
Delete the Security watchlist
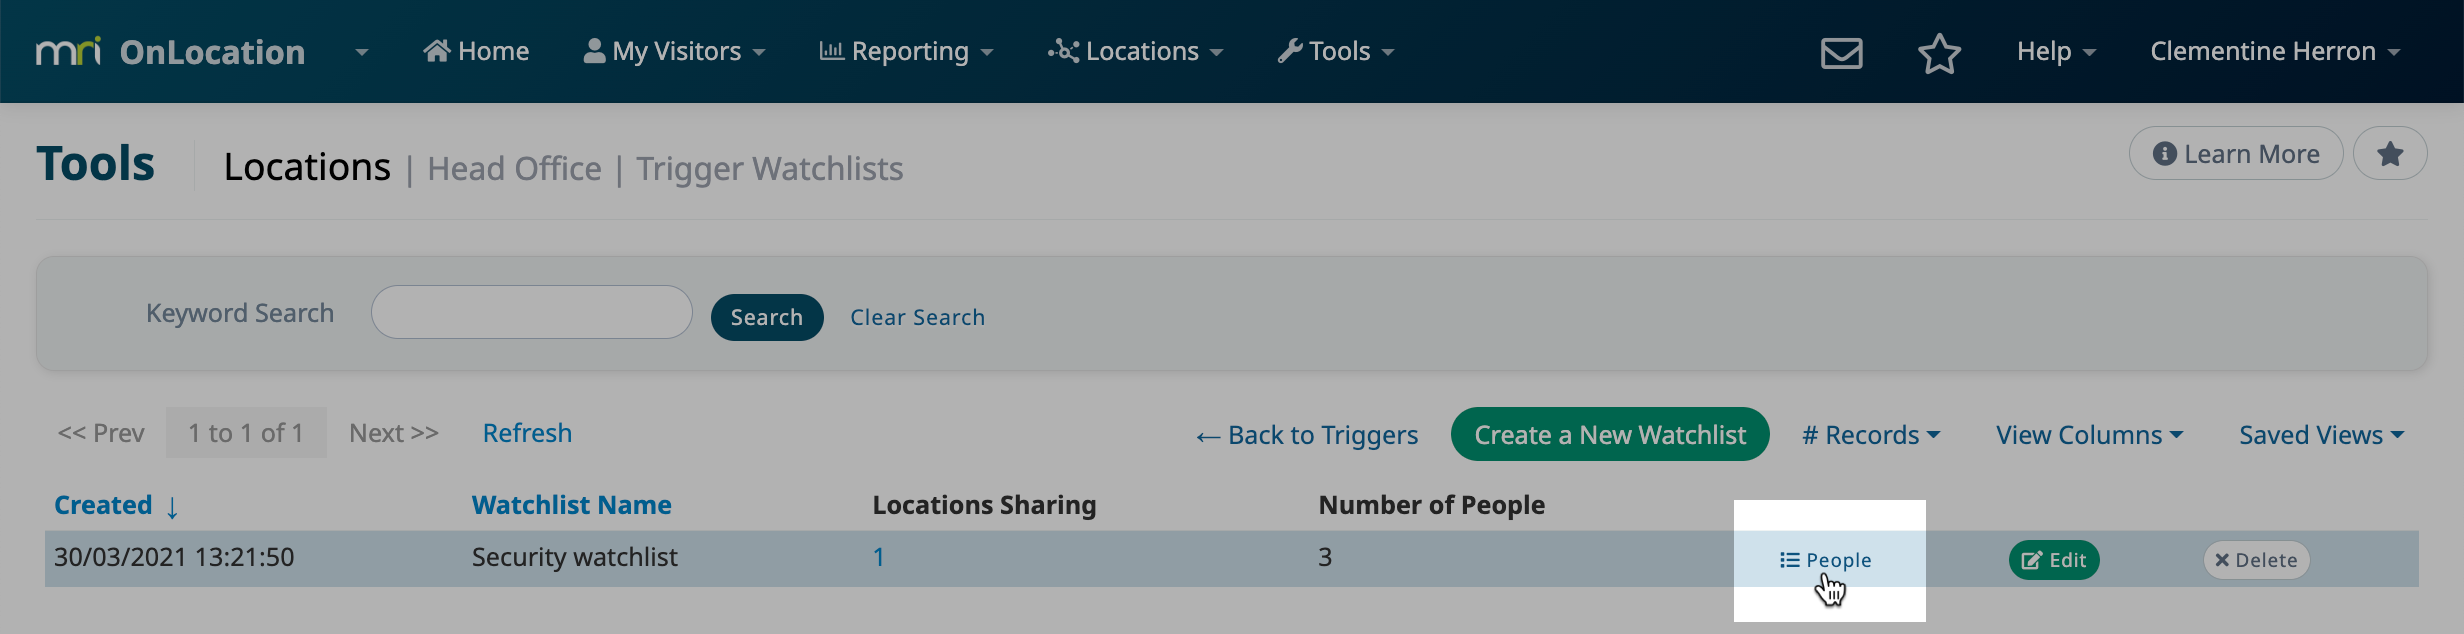[2256, 560]
